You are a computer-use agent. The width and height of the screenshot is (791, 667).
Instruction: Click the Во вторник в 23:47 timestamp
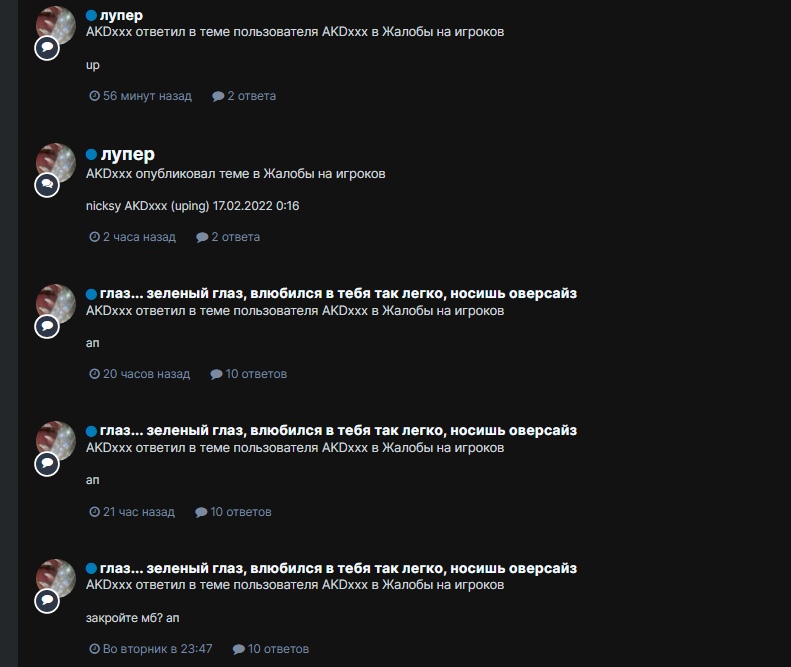[157, 649]
